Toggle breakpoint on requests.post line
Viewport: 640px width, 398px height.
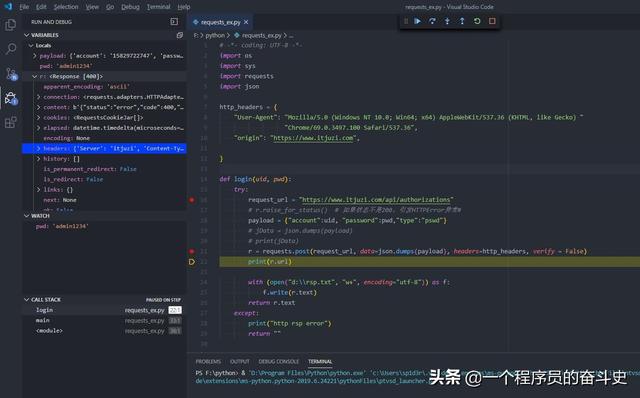tap(191, 251)
